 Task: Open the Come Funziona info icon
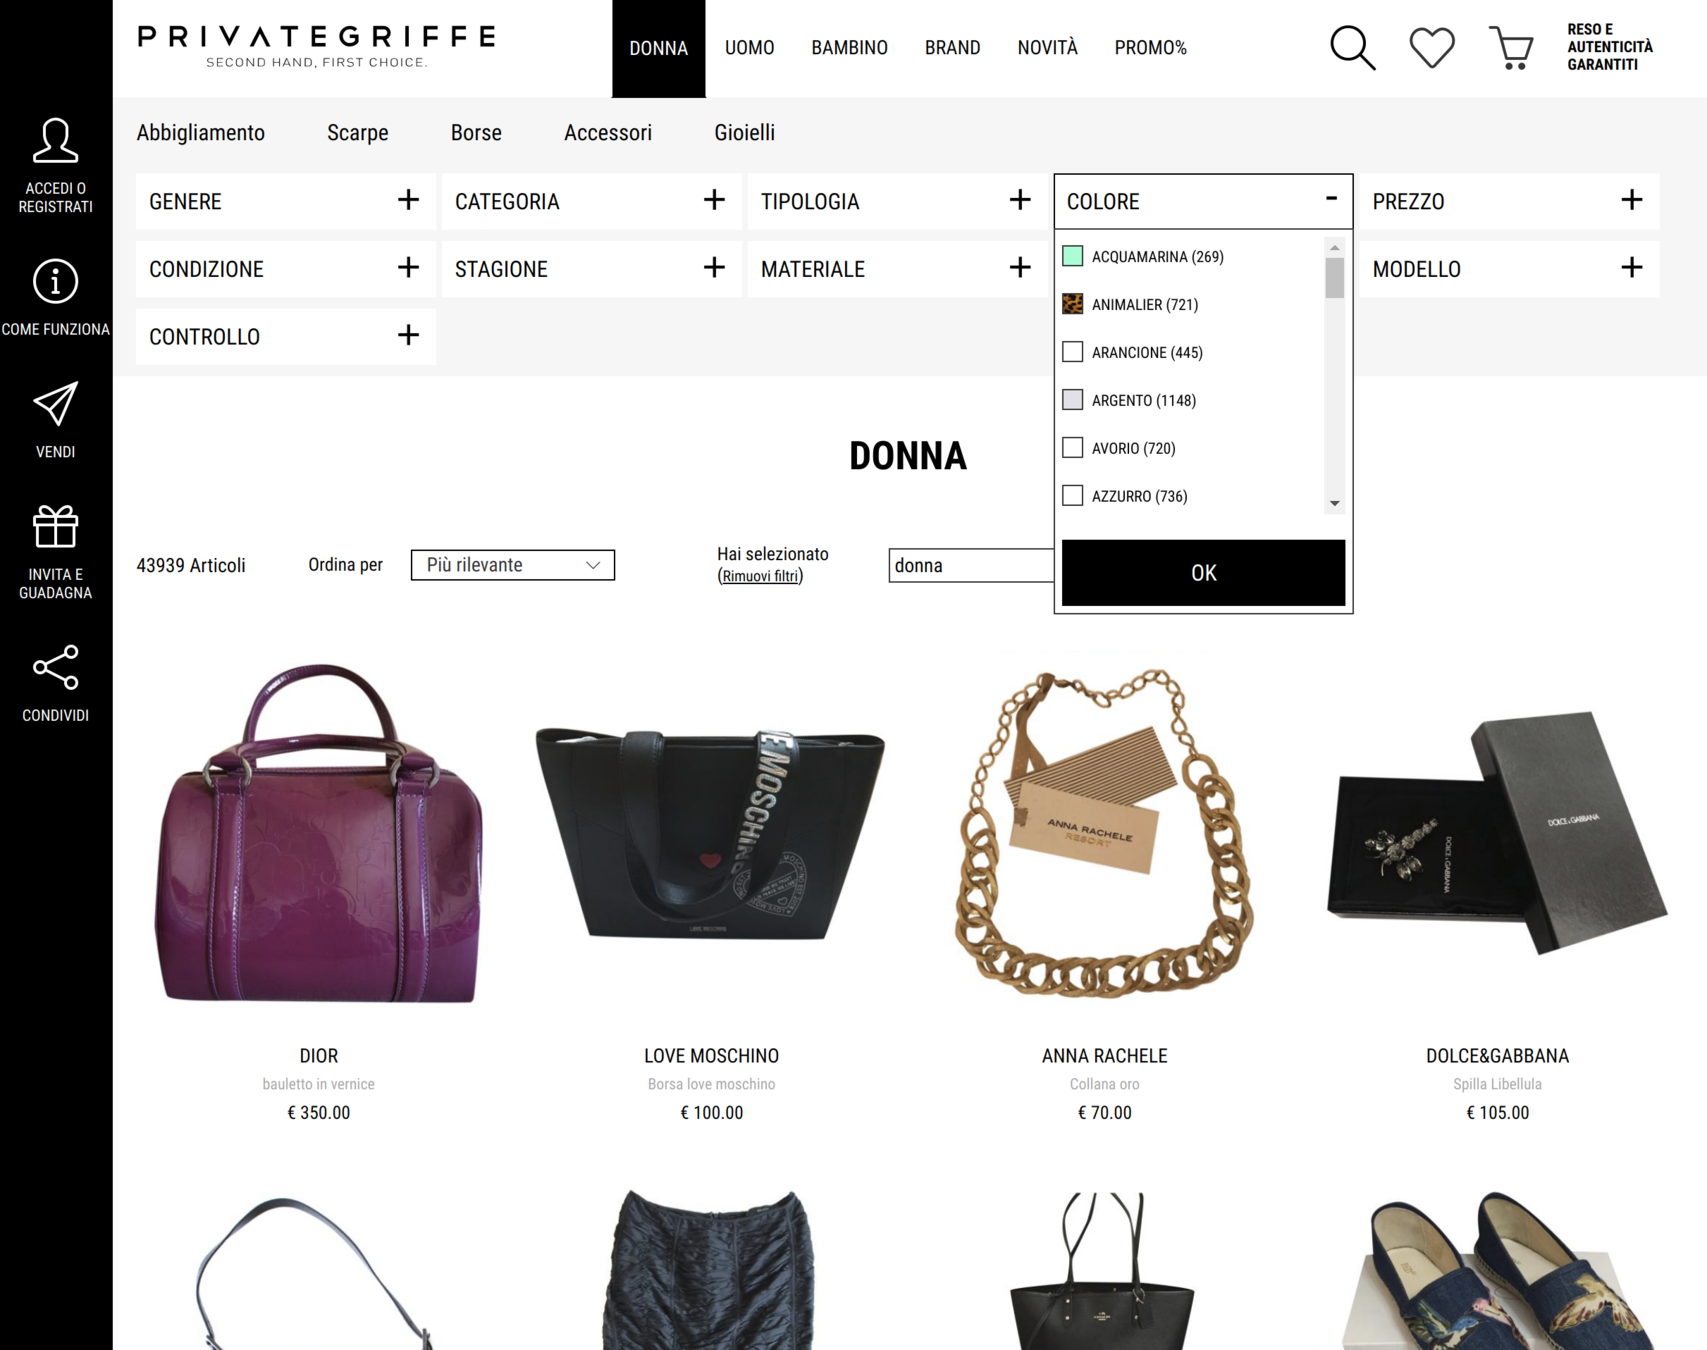pyautogui.click(x=56, y=282)
